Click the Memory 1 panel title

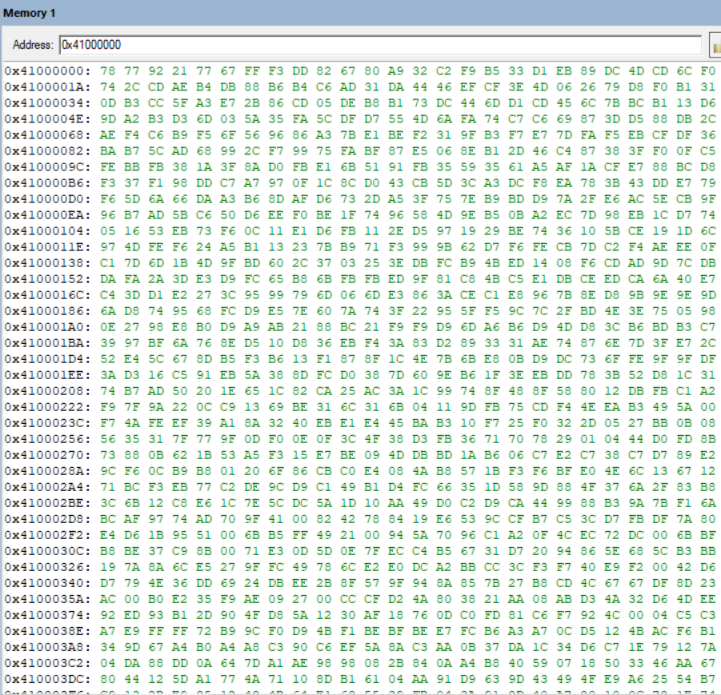(x=29, y=13)
